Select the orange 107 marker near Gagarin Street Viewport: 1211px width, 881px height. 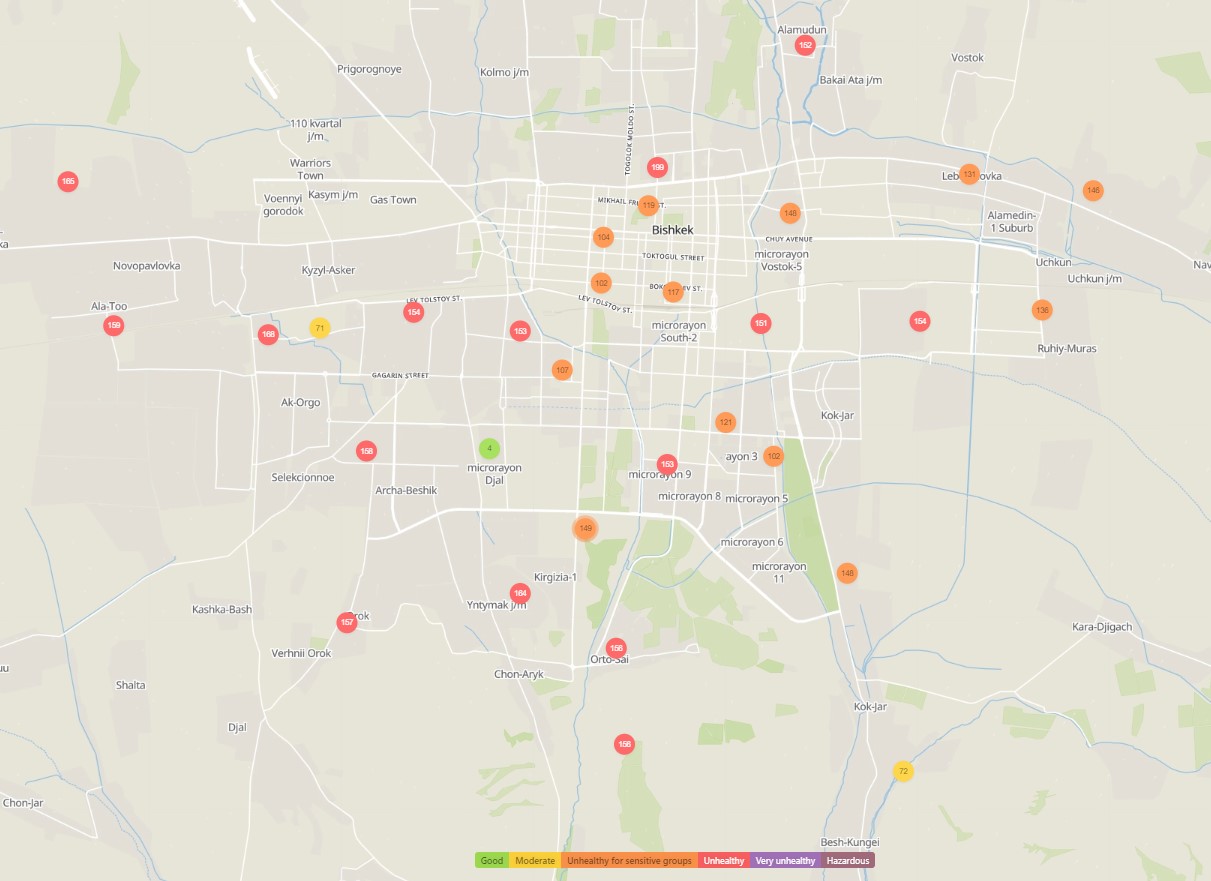tap(562, 370)
